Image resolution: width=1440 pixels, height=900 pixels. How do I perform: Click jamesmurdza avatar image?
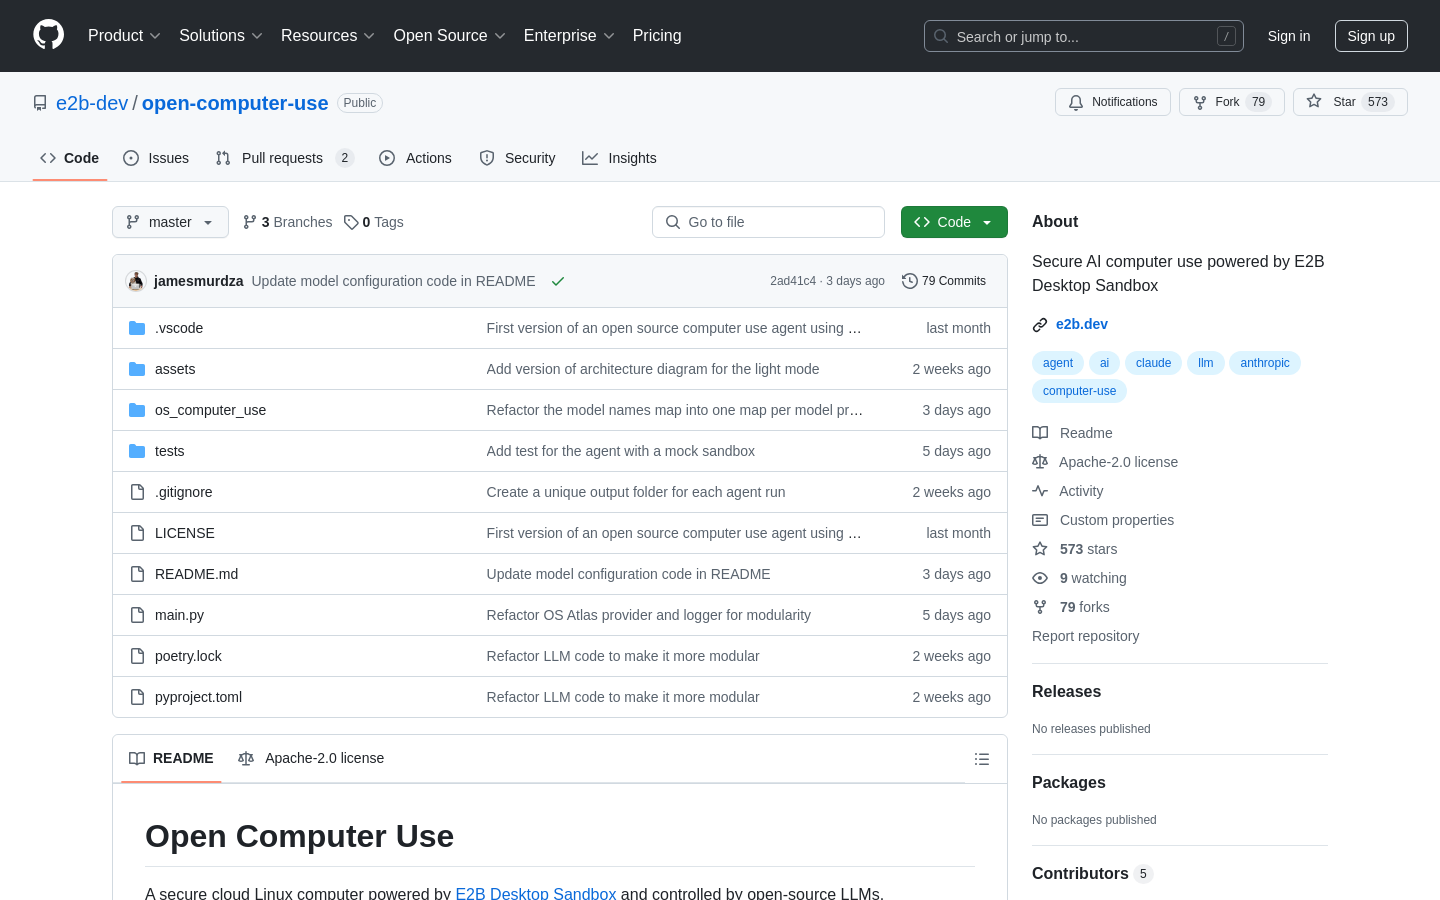tap(136, 281)
